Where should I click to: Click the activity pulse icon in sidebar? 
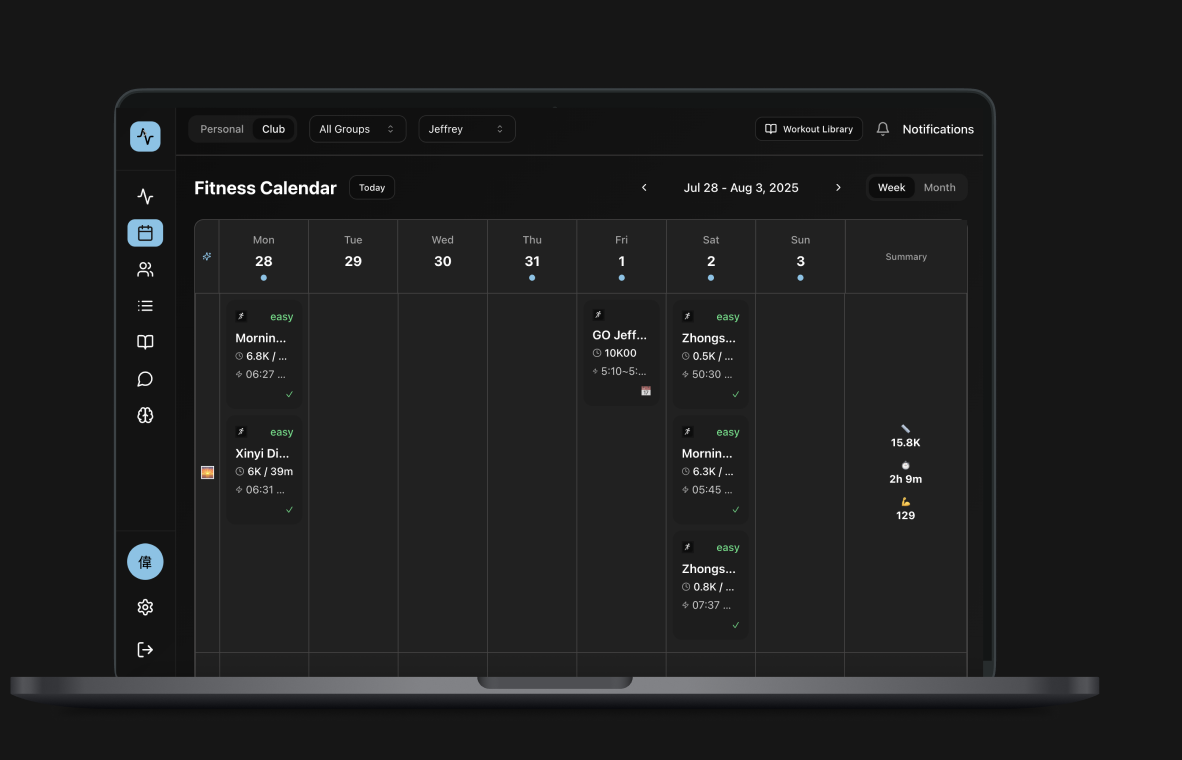pyautogui.click(x=145, y=196)
